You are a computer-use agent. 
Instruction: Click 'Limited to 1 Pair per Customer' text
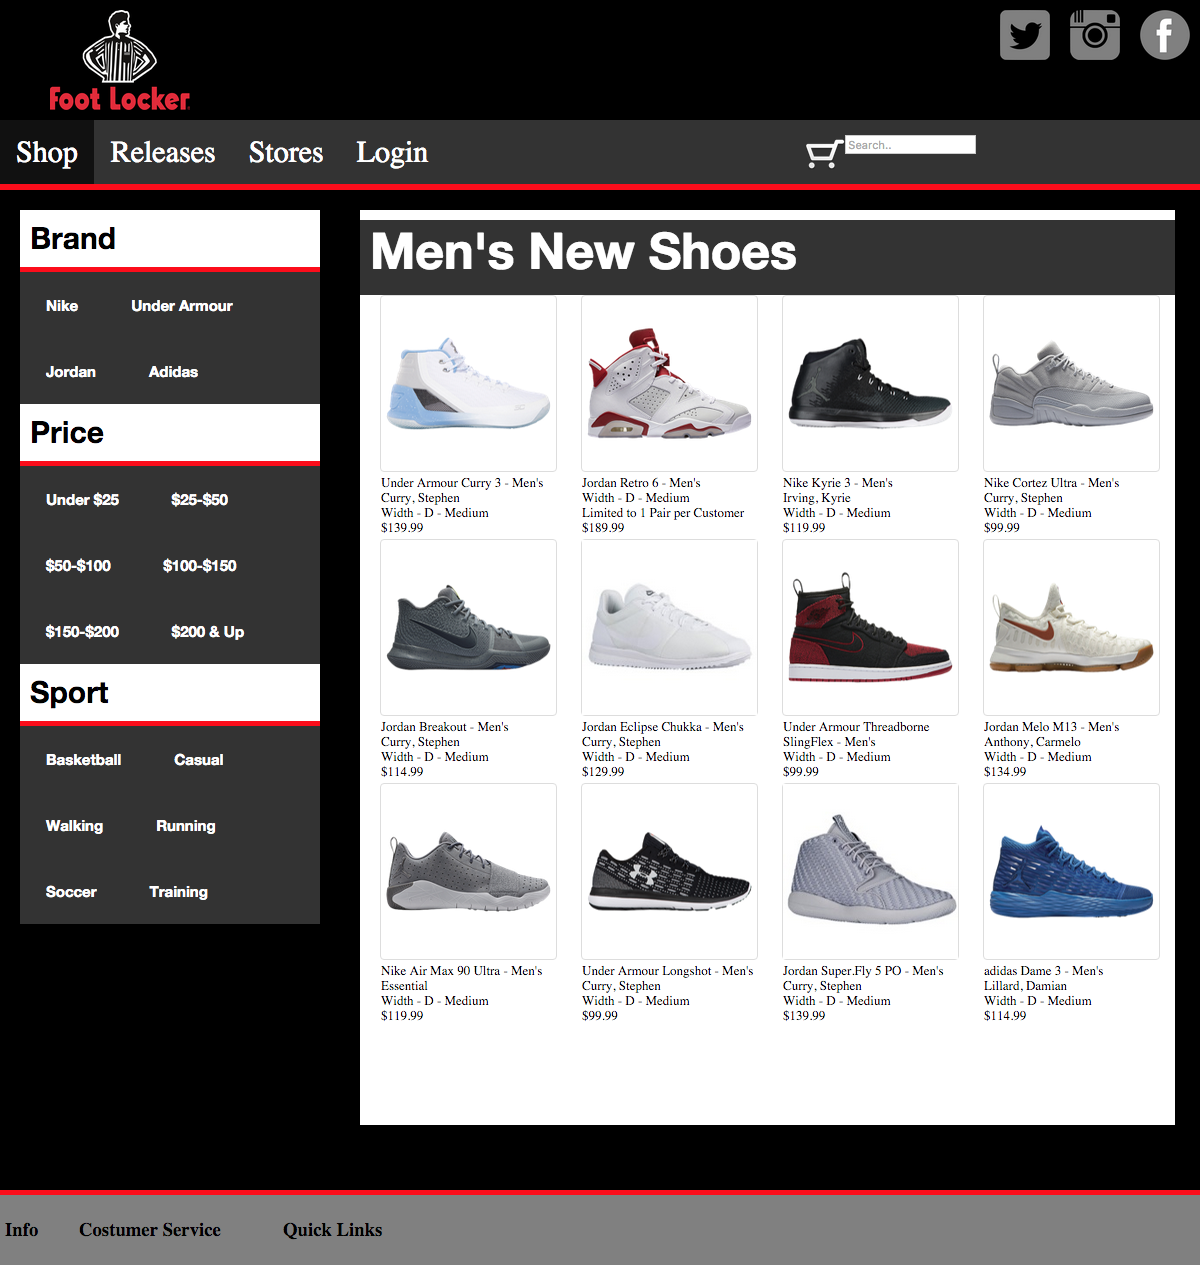(x=663, y=513)
